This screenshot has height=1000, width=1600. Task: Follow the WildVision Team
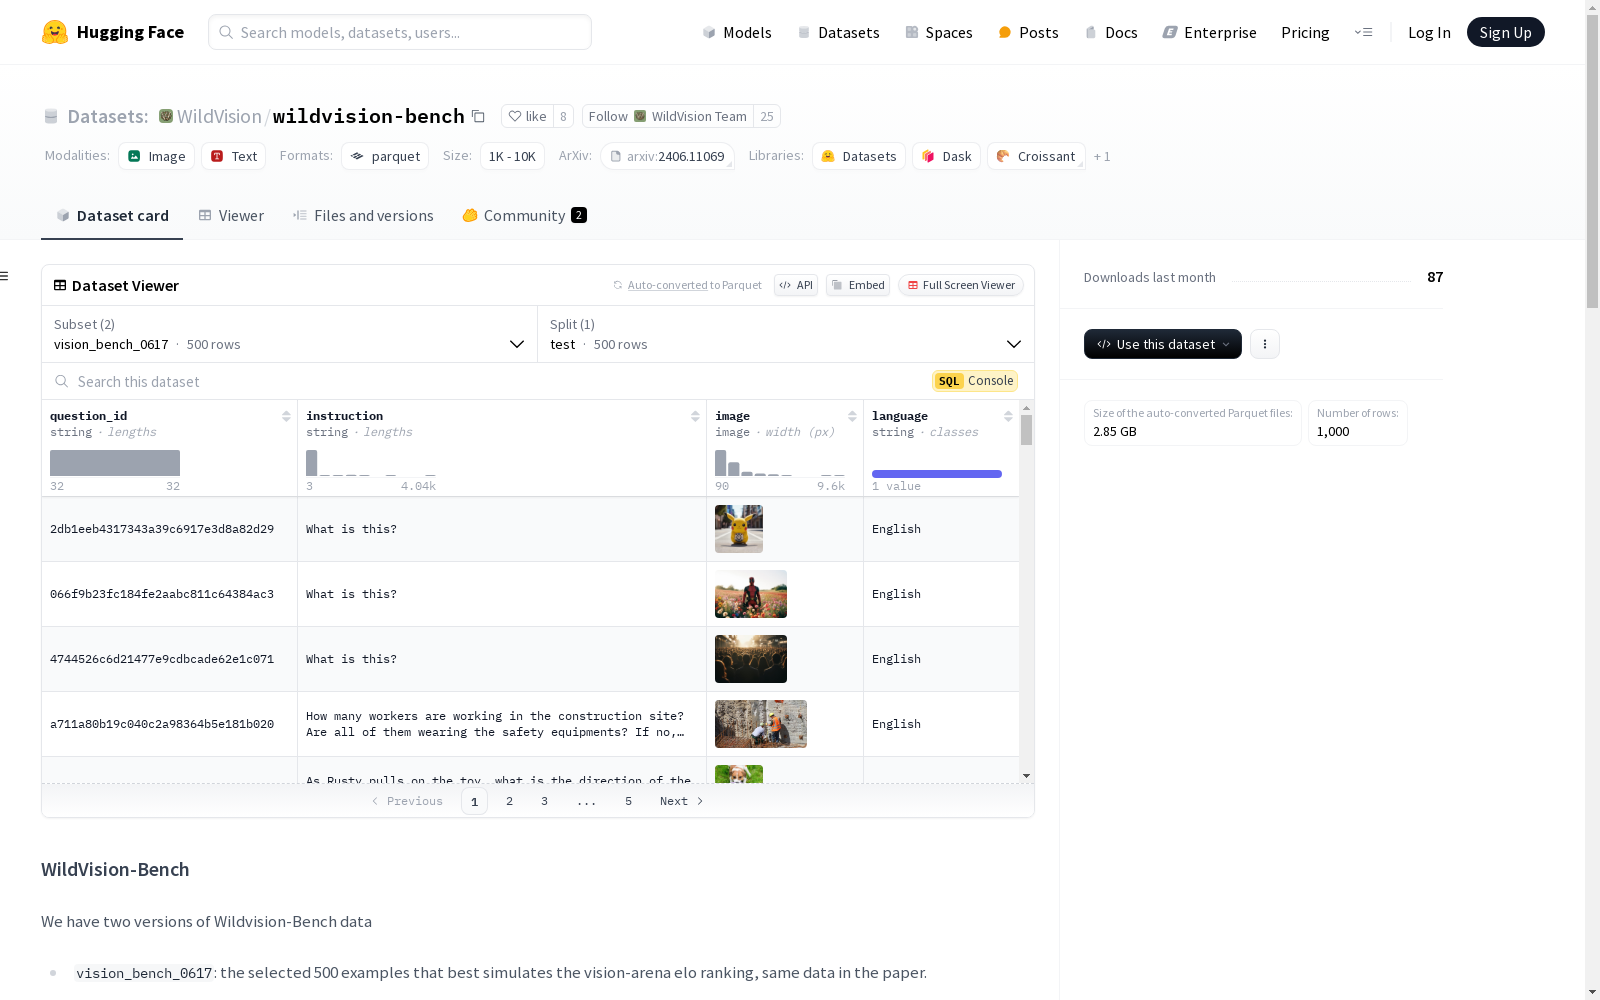[668, 116]
